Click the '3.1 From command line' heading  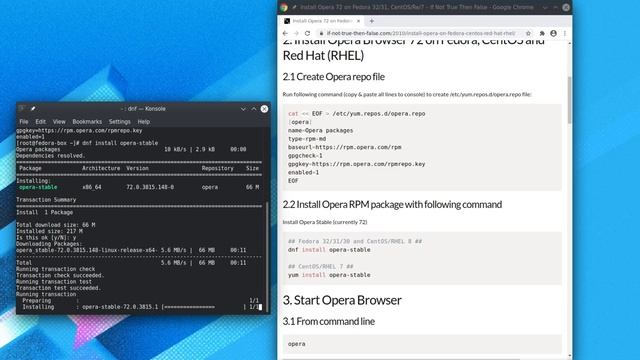pos(329,322)
